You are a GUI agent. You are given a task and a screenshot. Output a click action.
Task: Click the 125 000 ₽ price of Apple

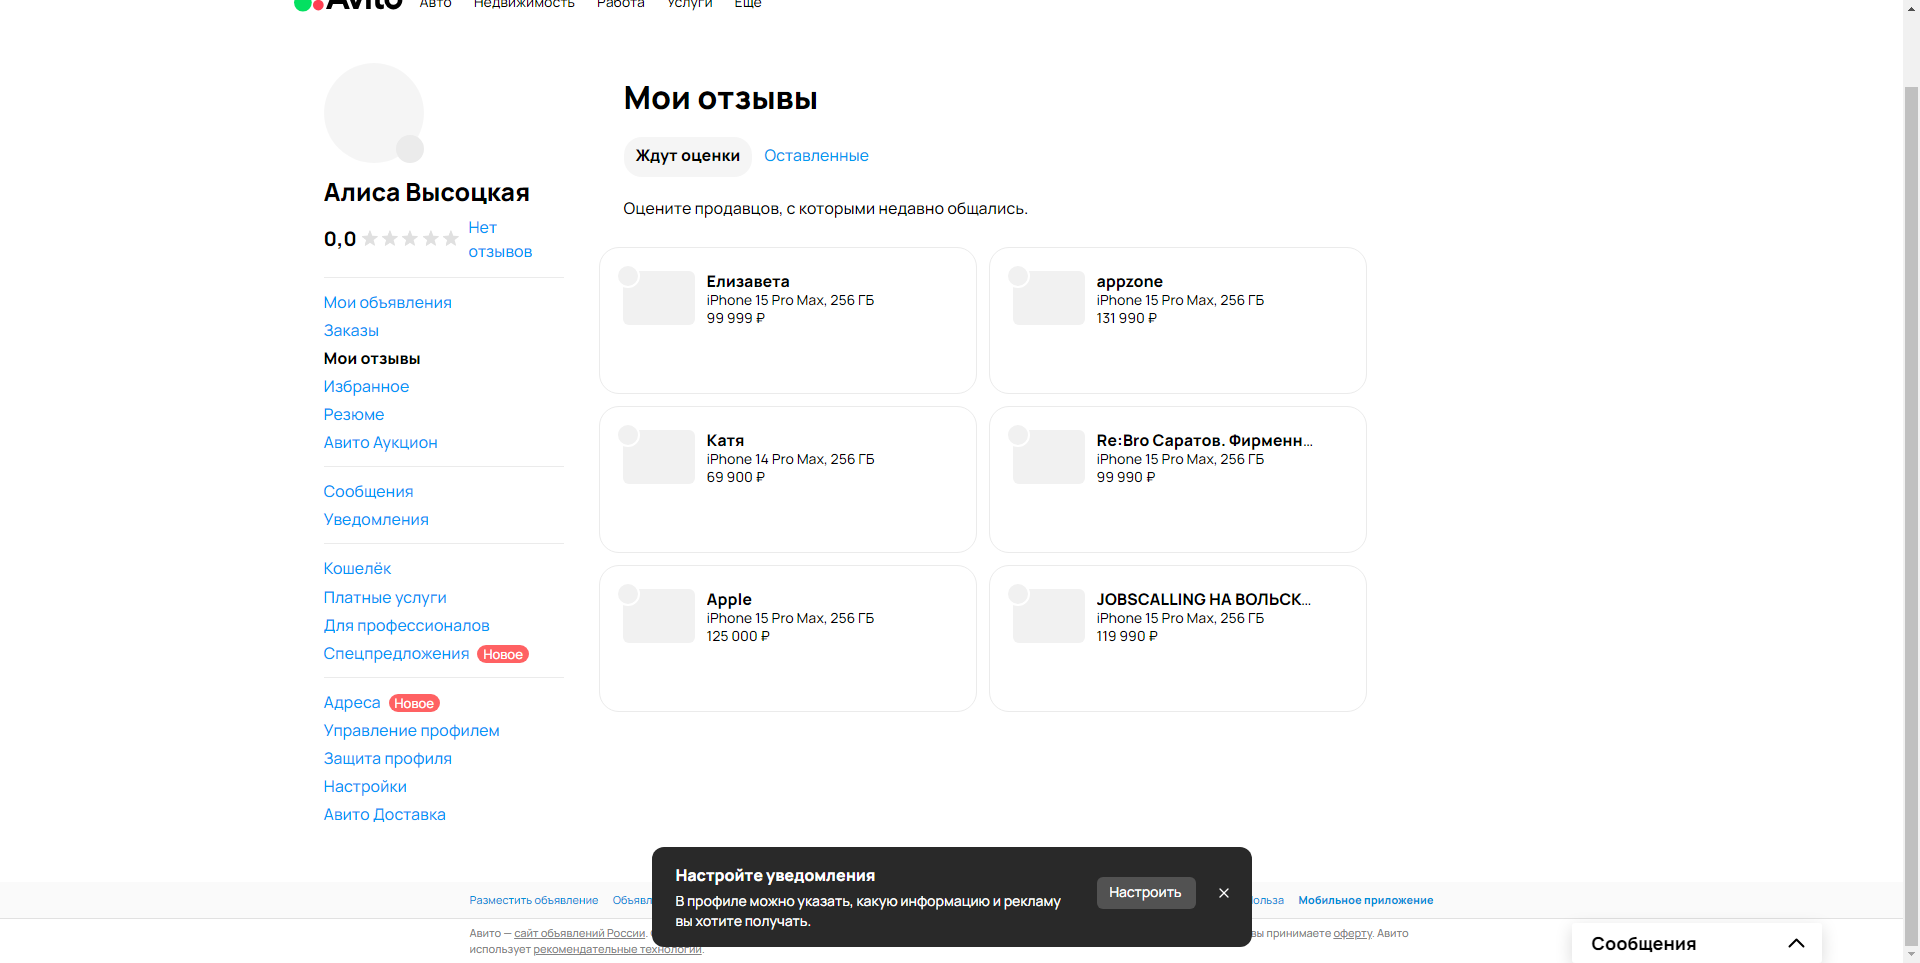pyautogui.click(x=738, y=636)
